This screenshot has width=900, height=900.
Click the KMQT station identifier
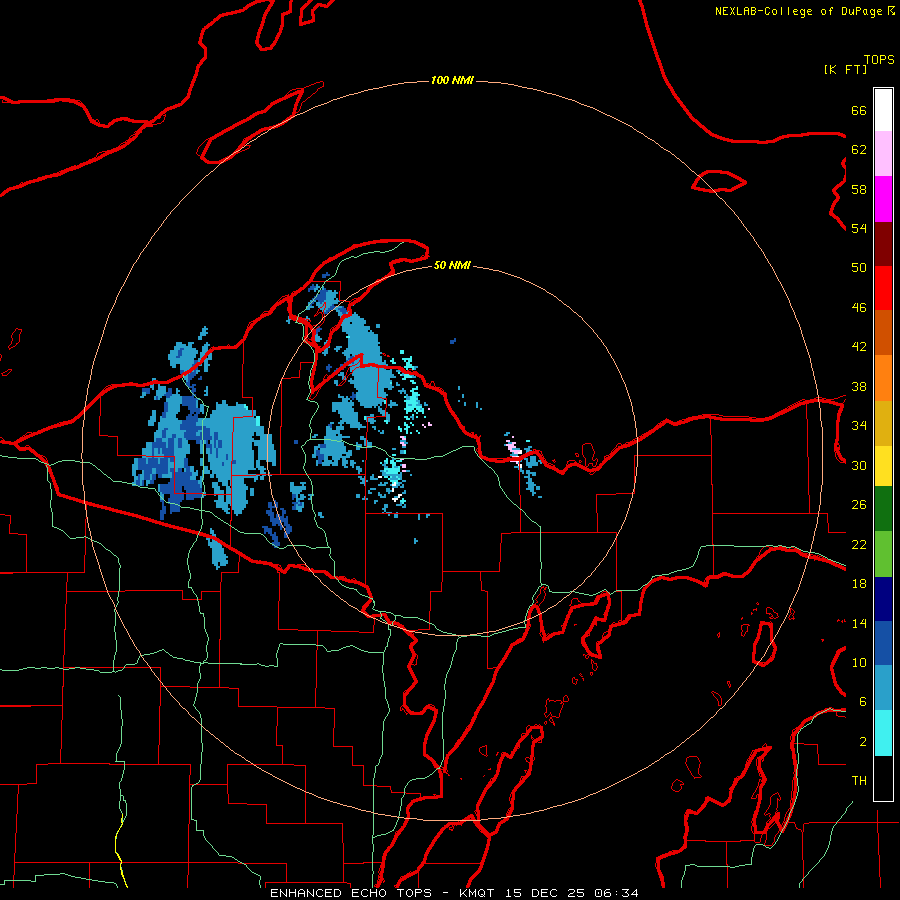pyautogui.click(x=478, y=893)
